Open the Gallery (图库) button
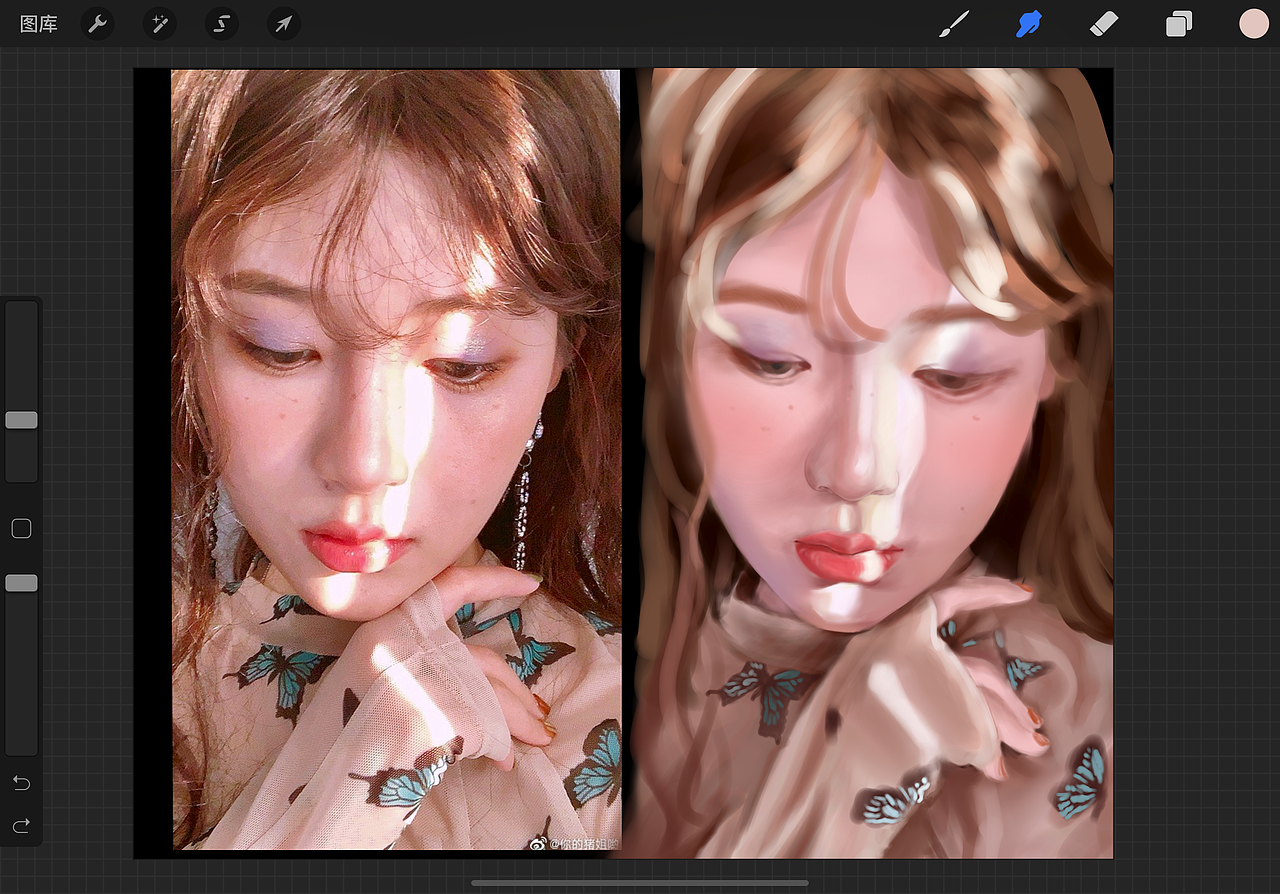Image resolution: width=1280 pixels, height=894 pixels. (x=39, y=24)
